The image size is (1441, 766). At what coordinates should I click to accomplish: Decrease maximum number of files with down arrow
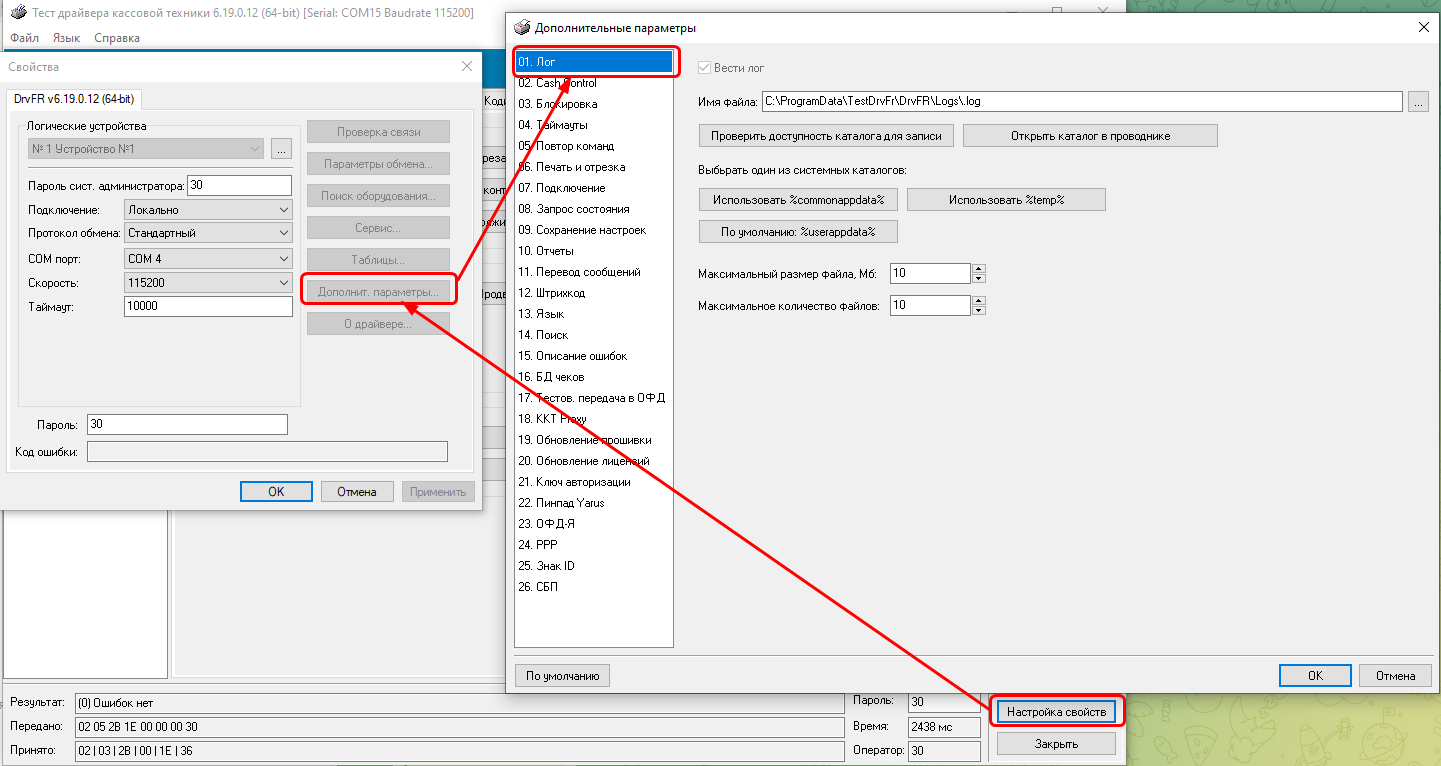point(979,310)
